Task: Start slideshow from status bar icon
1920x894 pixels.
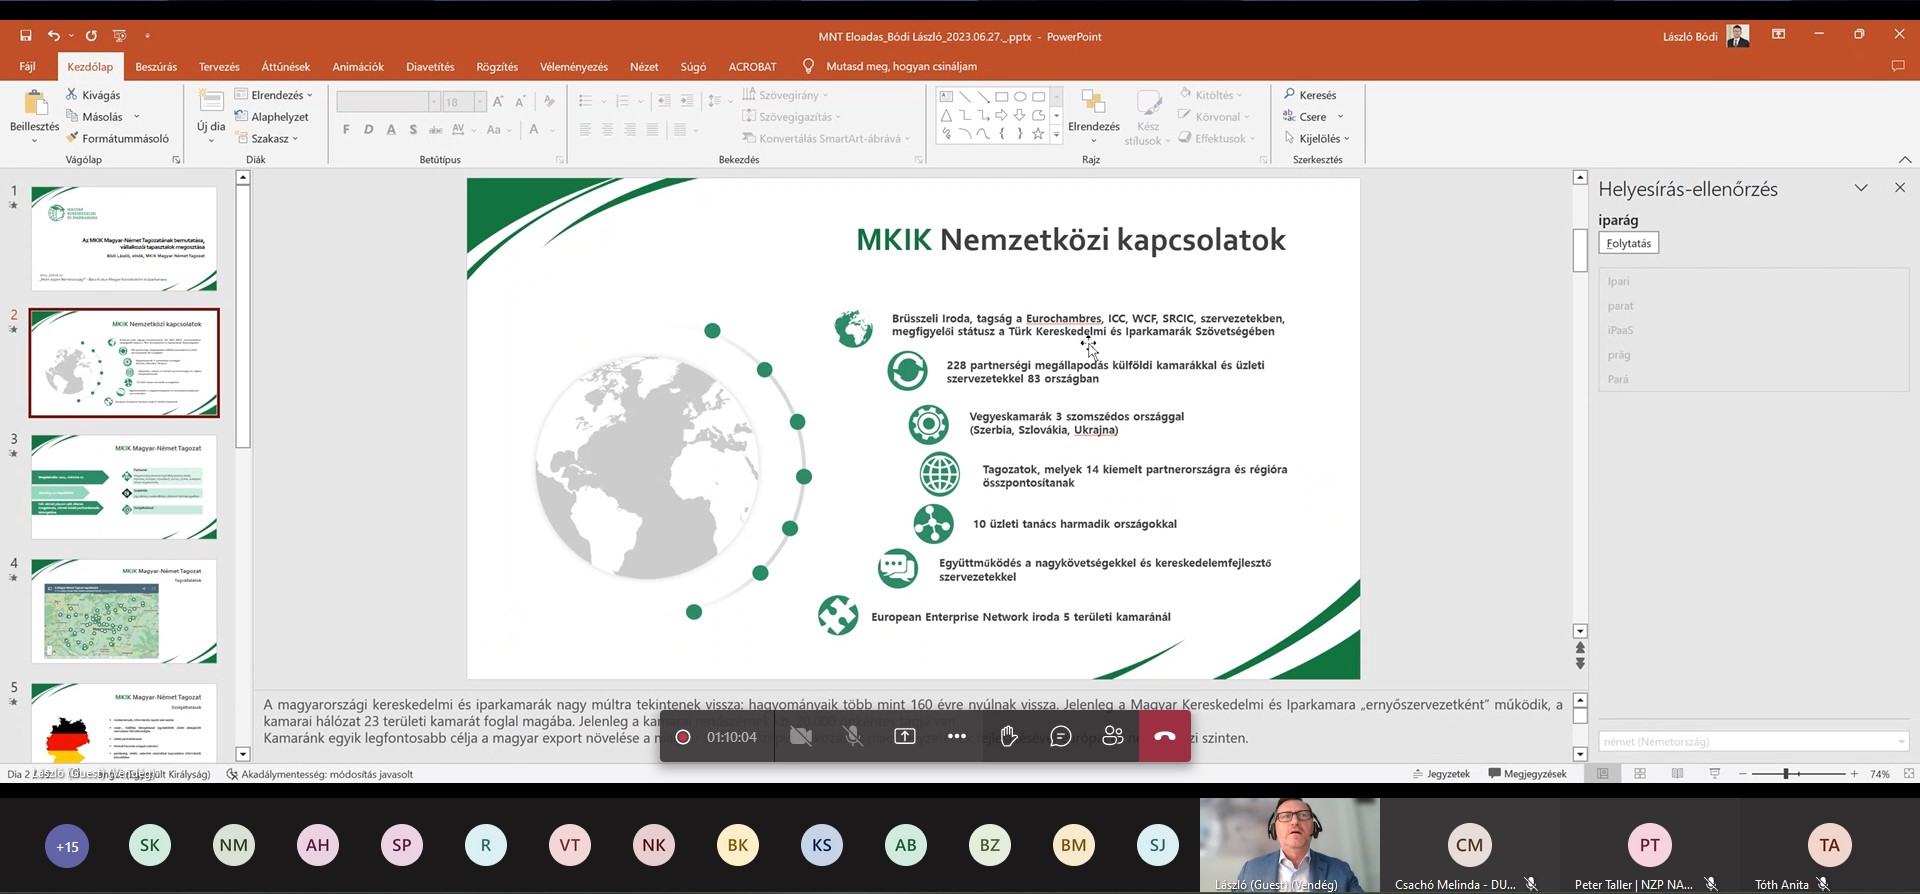Action: 1715,774
